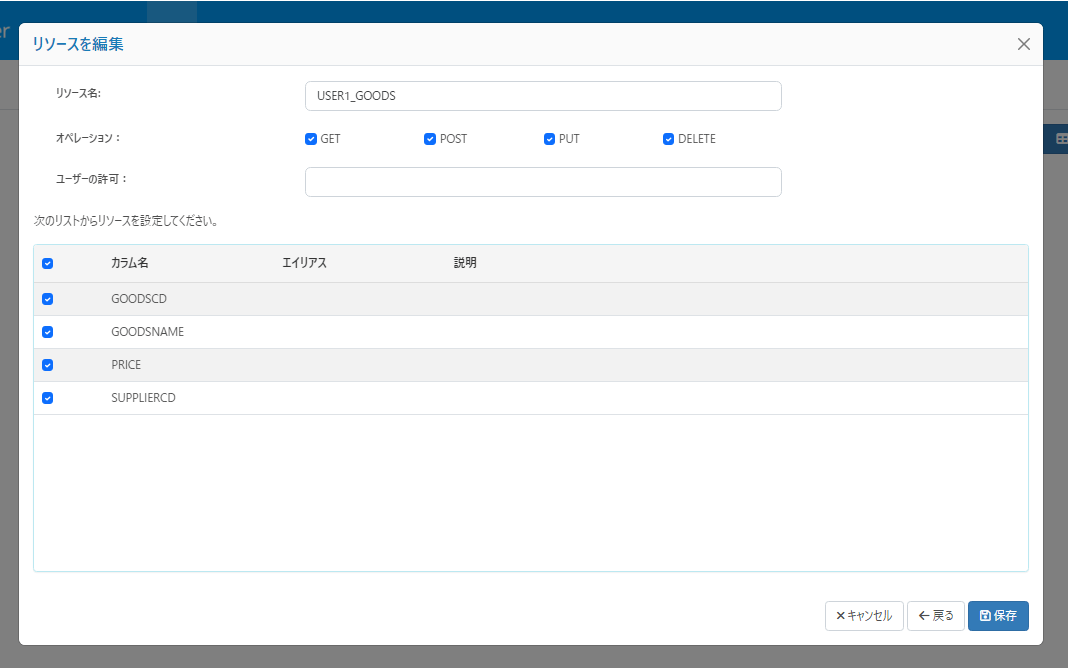Click the table icon behind the dialog
This screenshot has height=668, width=1068.
coord(1061,139)
